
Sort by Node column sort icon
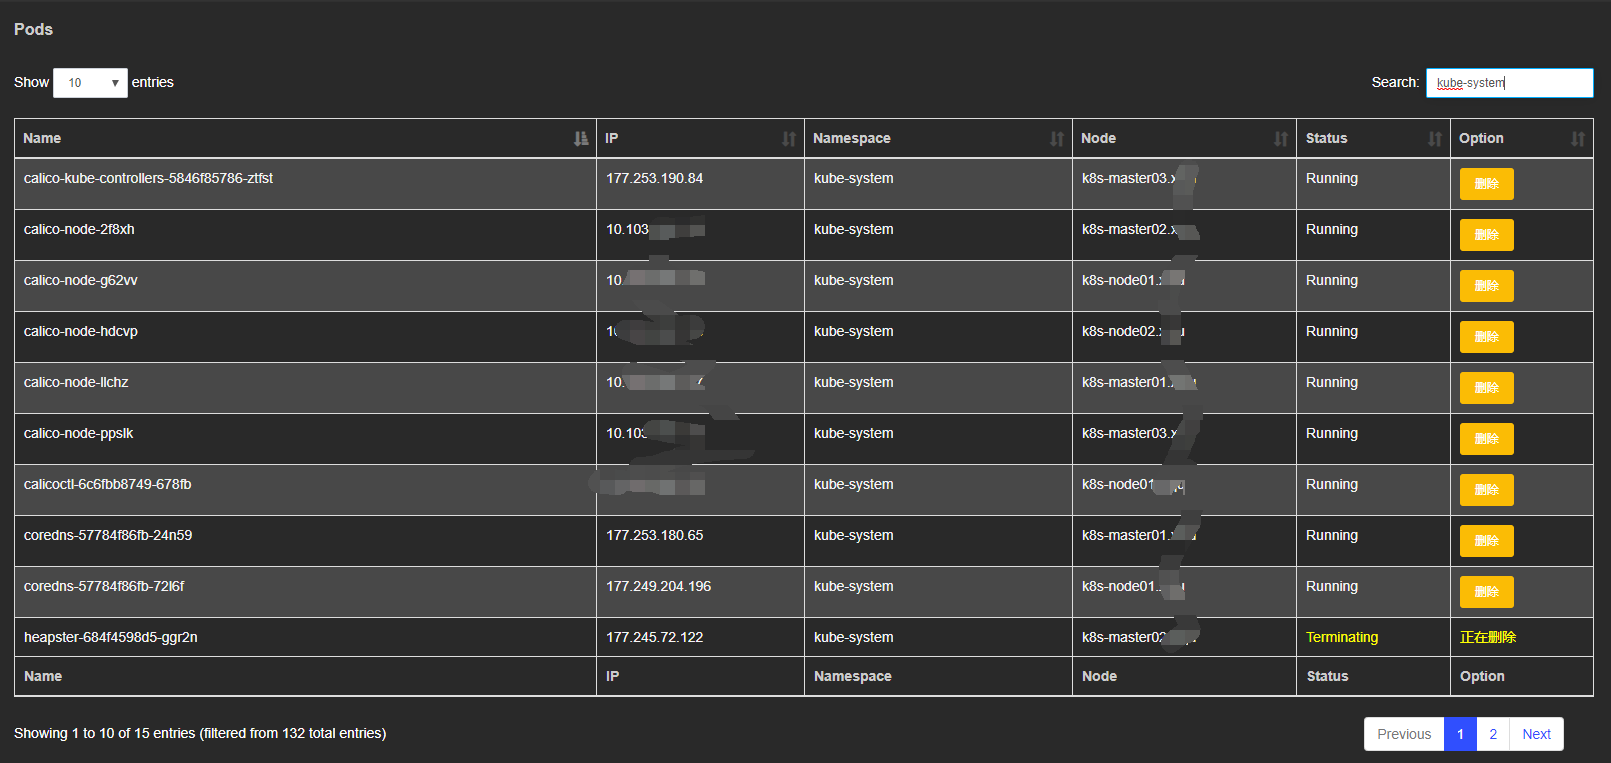[1281, 139]
